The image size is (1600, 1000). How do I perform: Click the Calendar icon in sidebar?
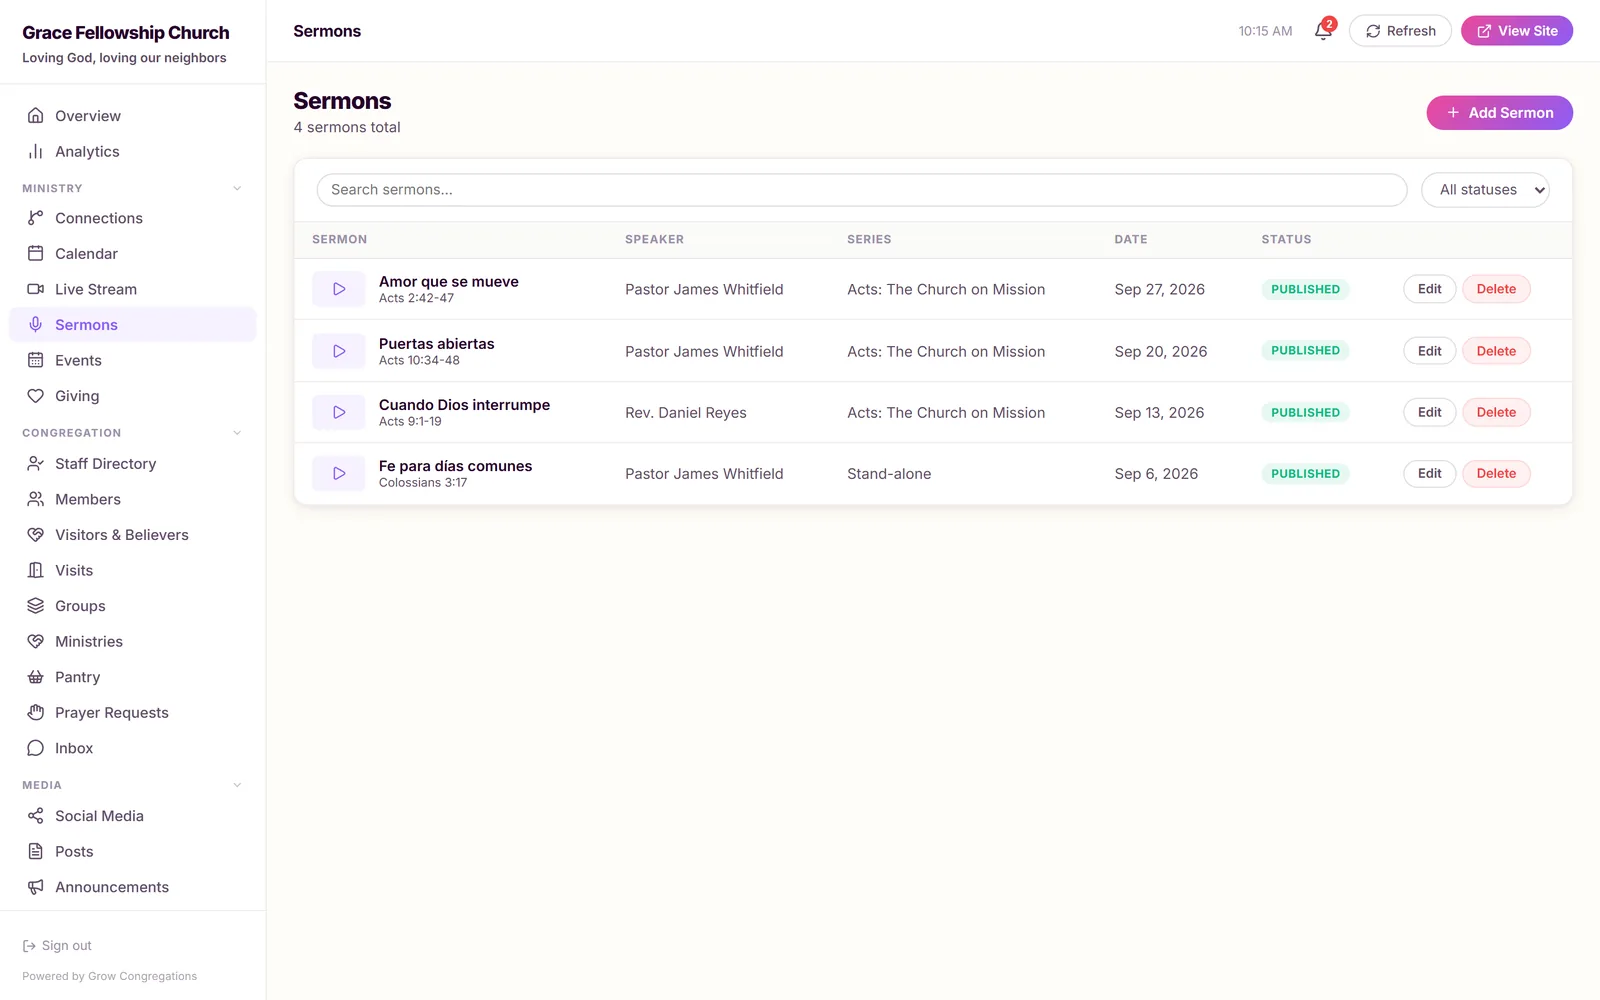[36, 254]
